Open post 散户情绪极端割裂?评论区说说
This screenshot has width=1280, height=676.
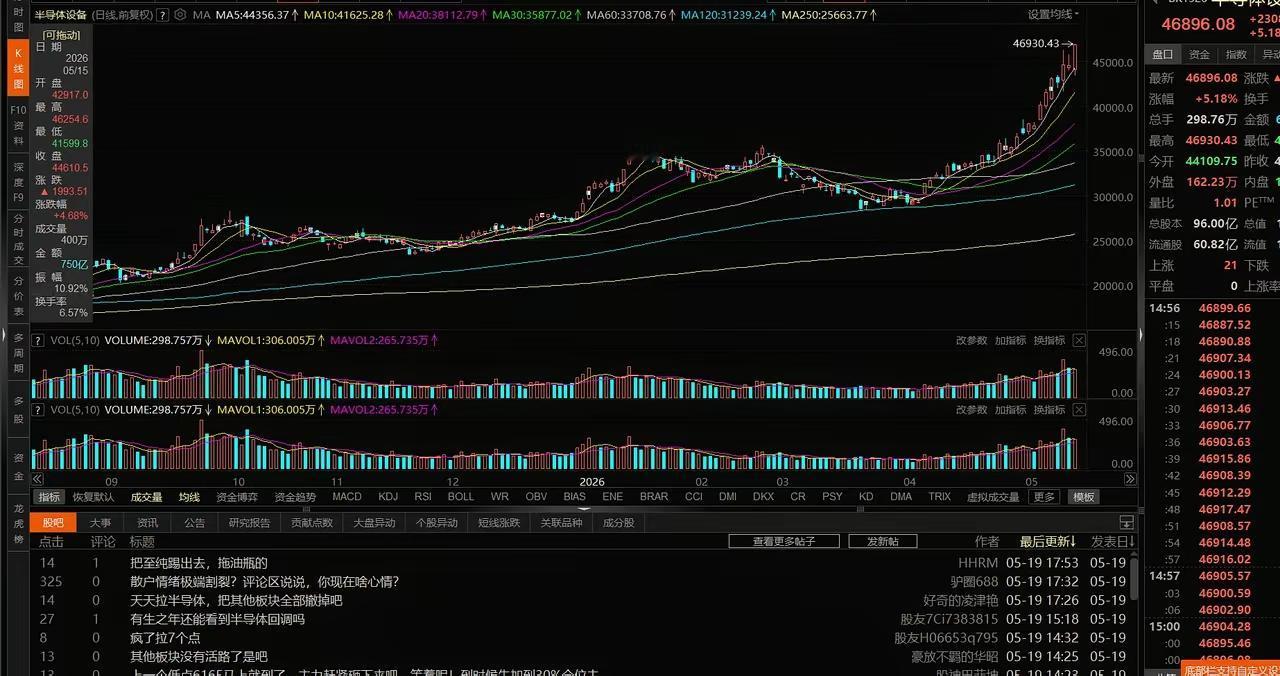tap(265, 581)
